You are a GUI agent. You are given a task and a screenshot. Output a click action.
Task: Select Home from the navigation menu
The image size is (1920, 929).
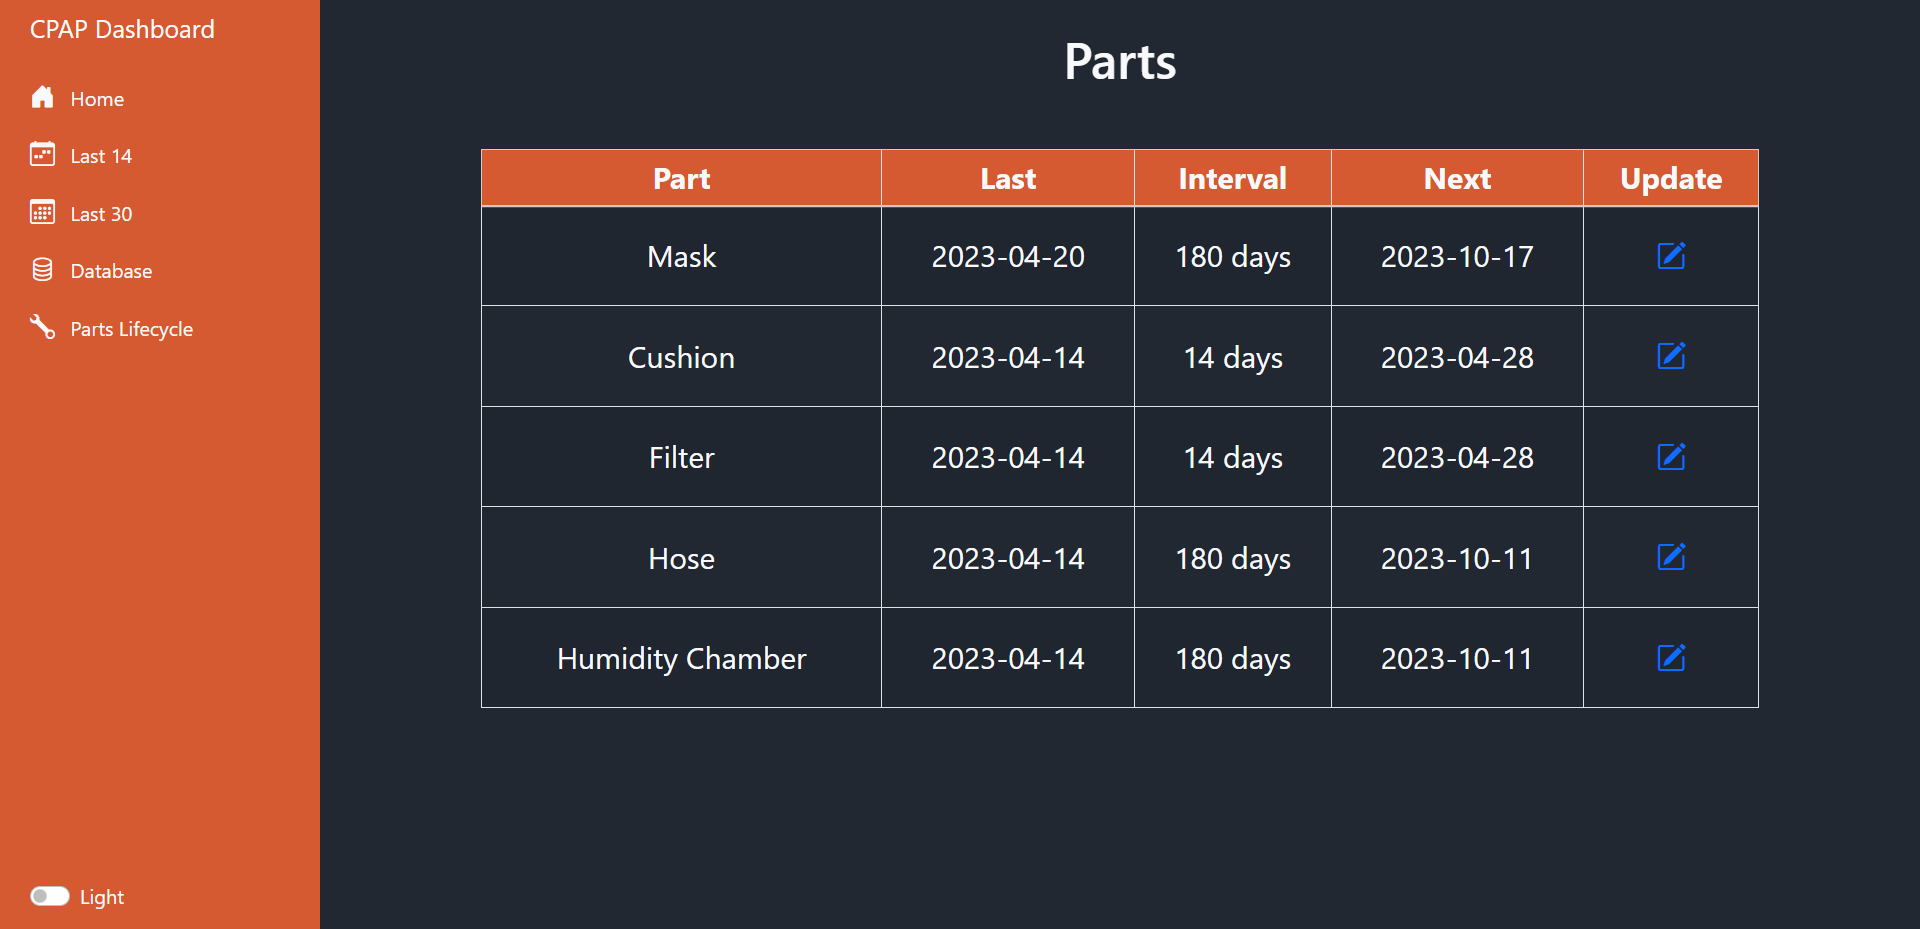pos(97,98)
